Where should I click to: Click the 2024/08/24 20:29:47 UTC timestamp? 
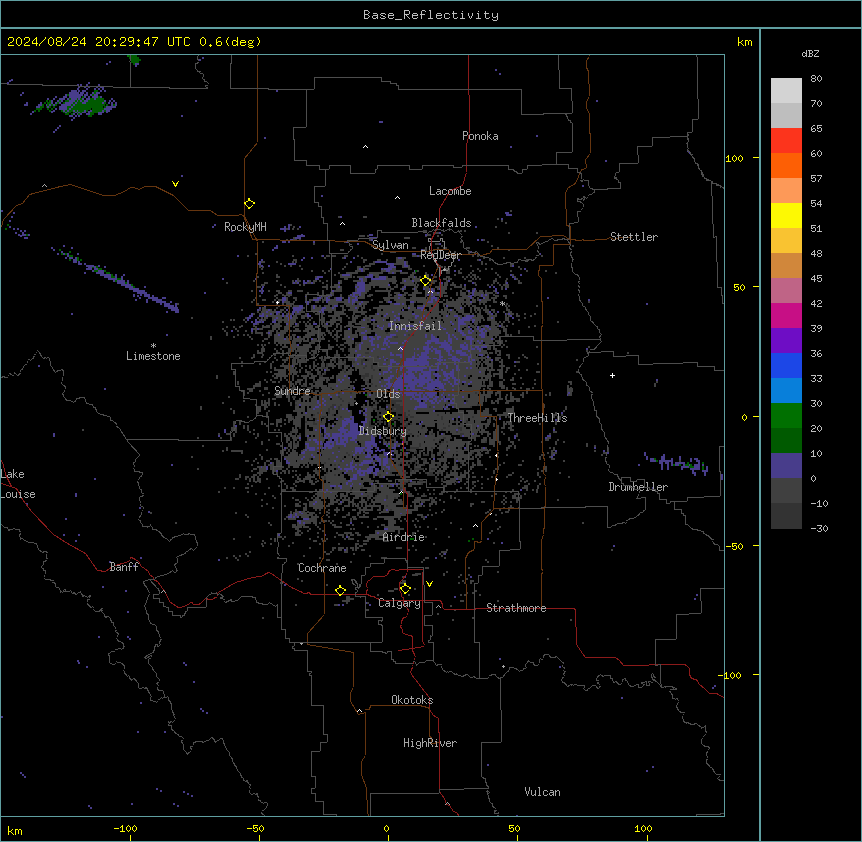[99, 42]
